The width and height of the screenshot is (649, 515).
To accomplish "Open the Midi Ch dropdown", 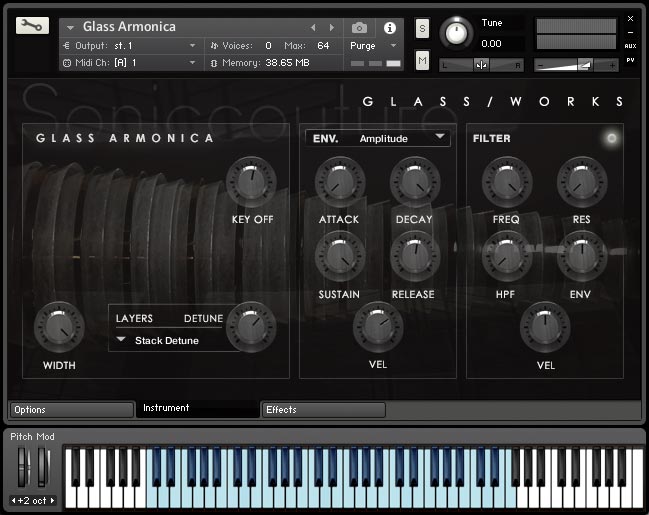I will click(192, 63).
